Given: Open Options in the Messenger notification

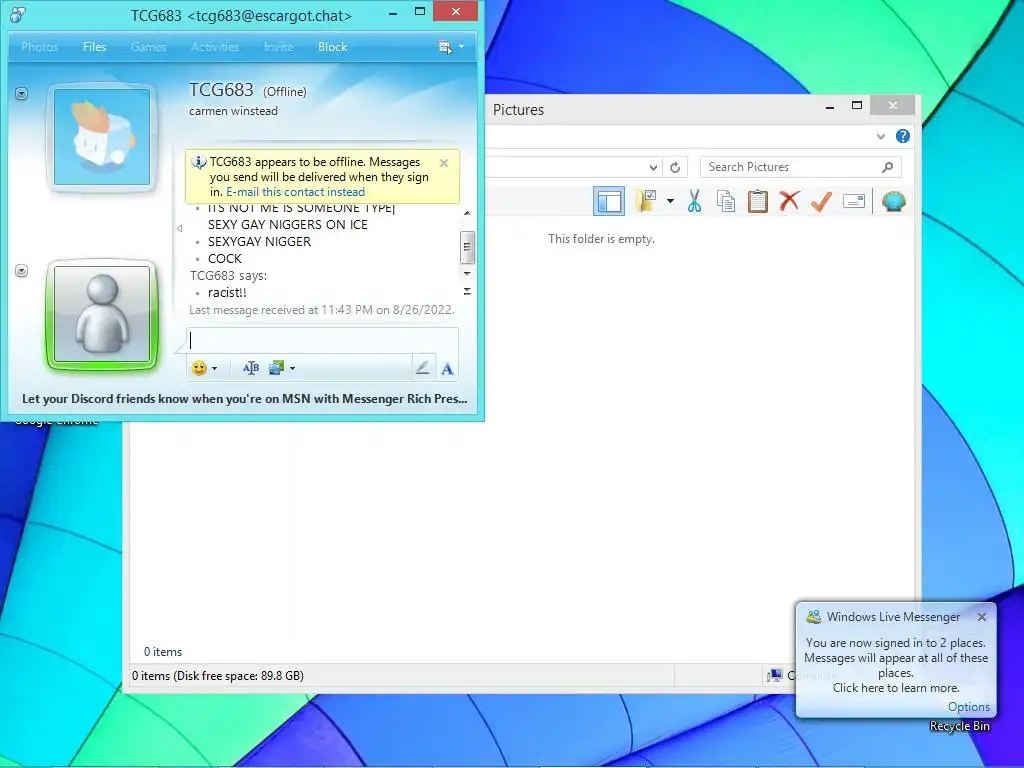Looking at the screenshot, I should coord(968,707).
